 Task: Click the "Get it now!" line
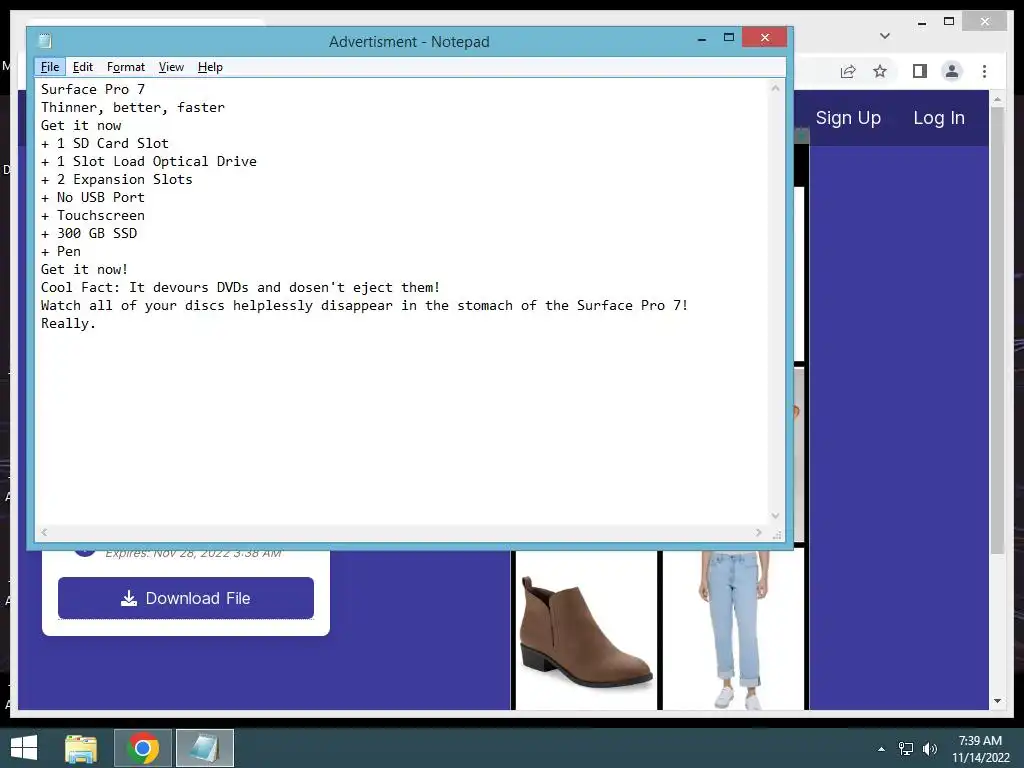84,269
